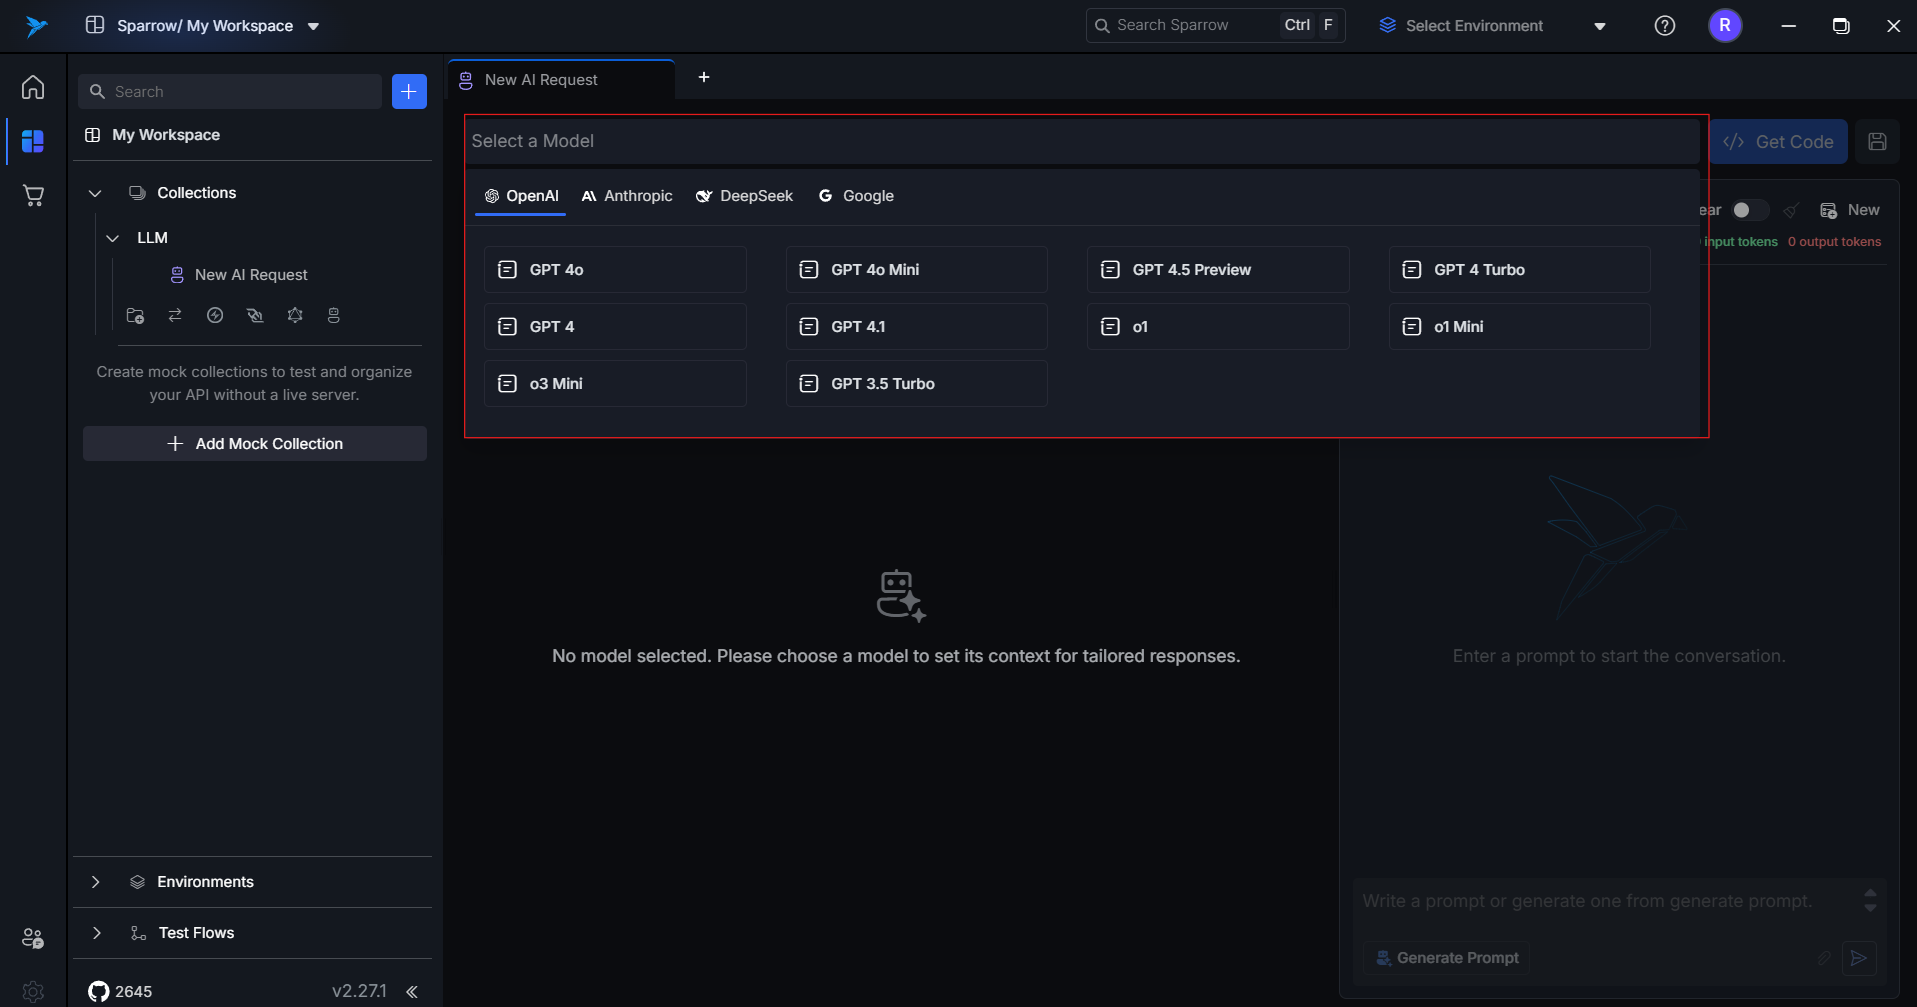Click the Sparrow bird logo

36,26
